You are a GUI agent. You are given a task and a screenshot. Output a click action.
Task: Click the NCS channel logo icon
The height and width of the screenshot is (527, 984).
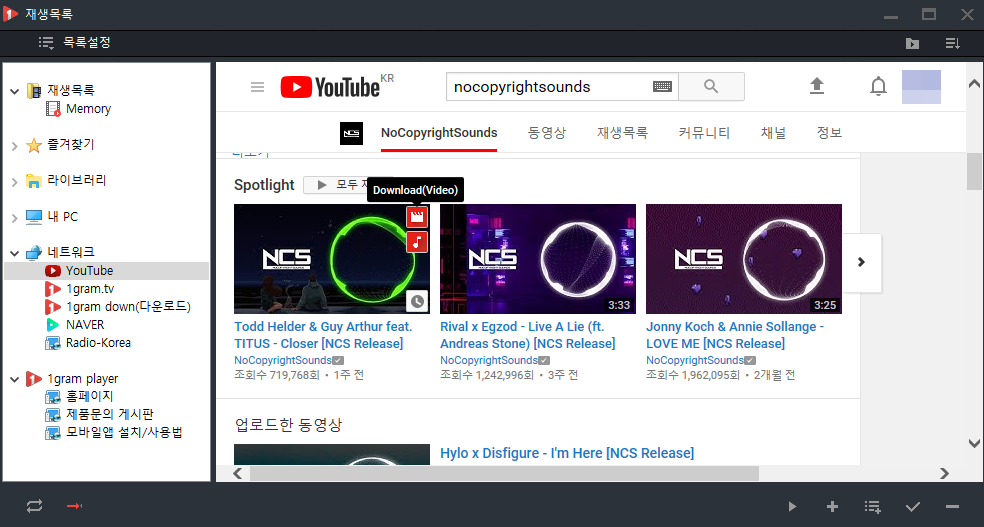(x=351, y=134)
